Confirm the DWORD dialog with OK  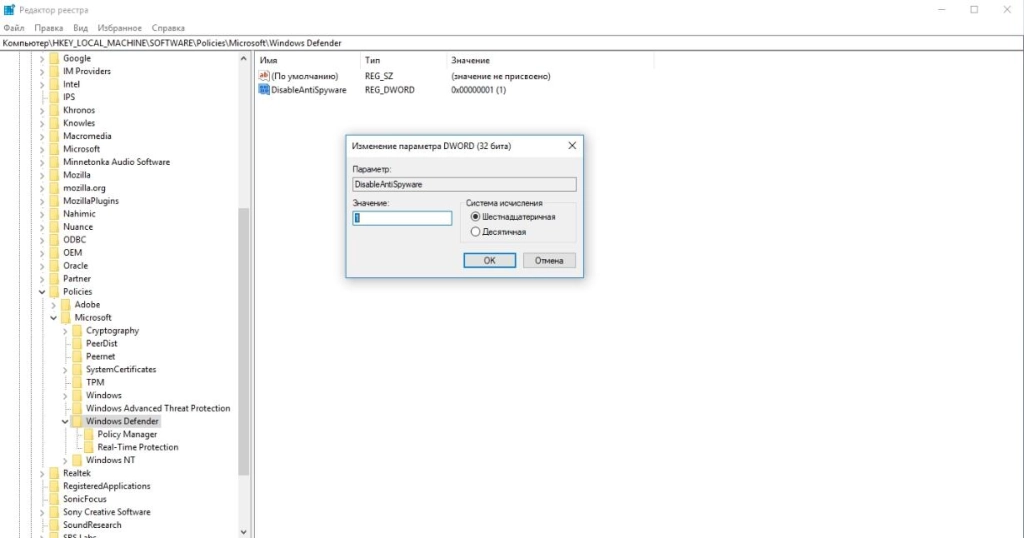point(489,261)
